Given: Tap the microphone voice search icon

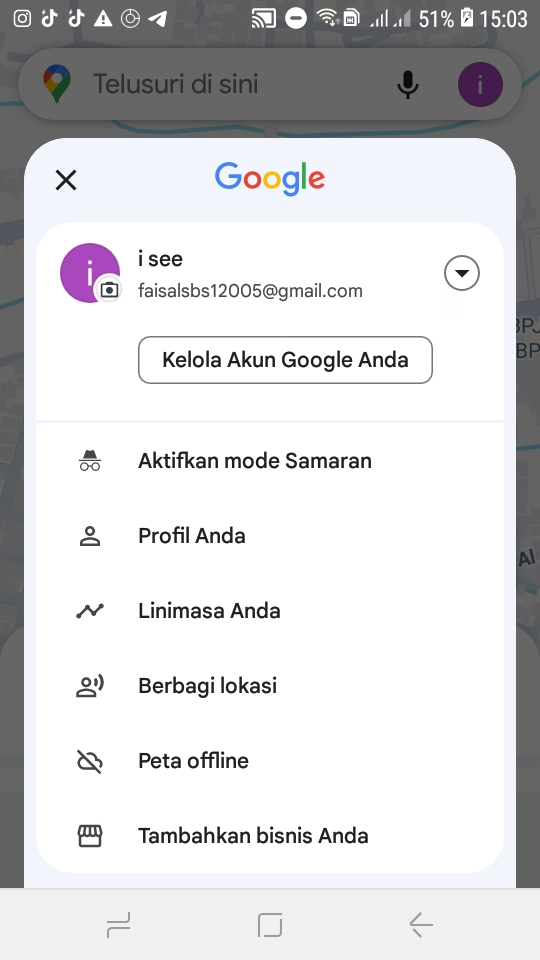Looking at the screenshot, I should point(408,84).
